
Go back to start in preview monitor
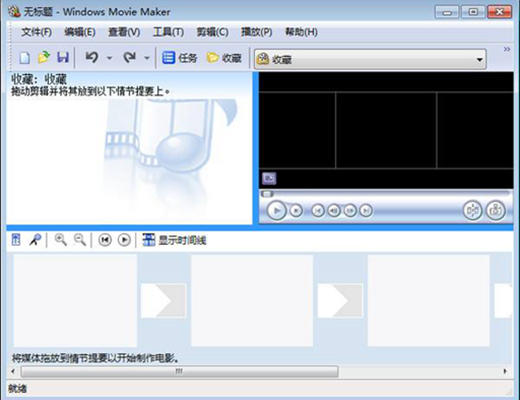click(x=318, y=211)
